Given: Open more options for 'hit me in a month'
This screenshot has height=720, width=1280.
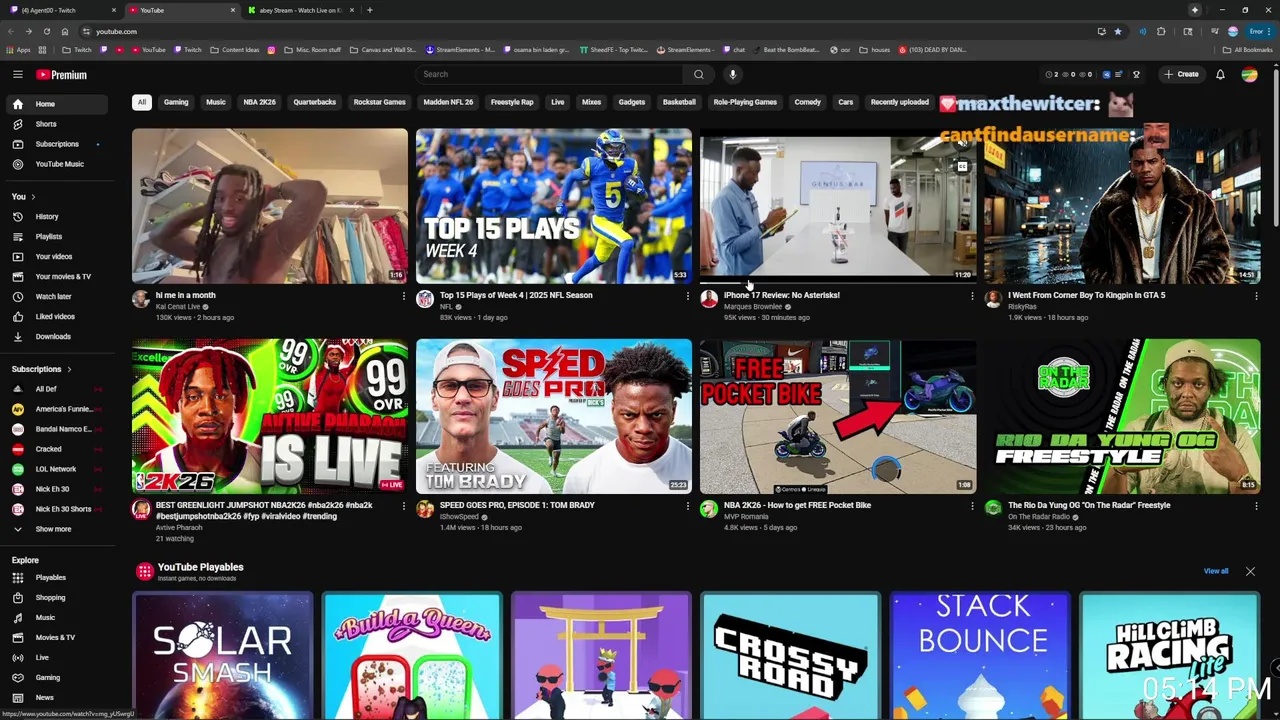Looking at the screenshot, I should pos(404,296).
